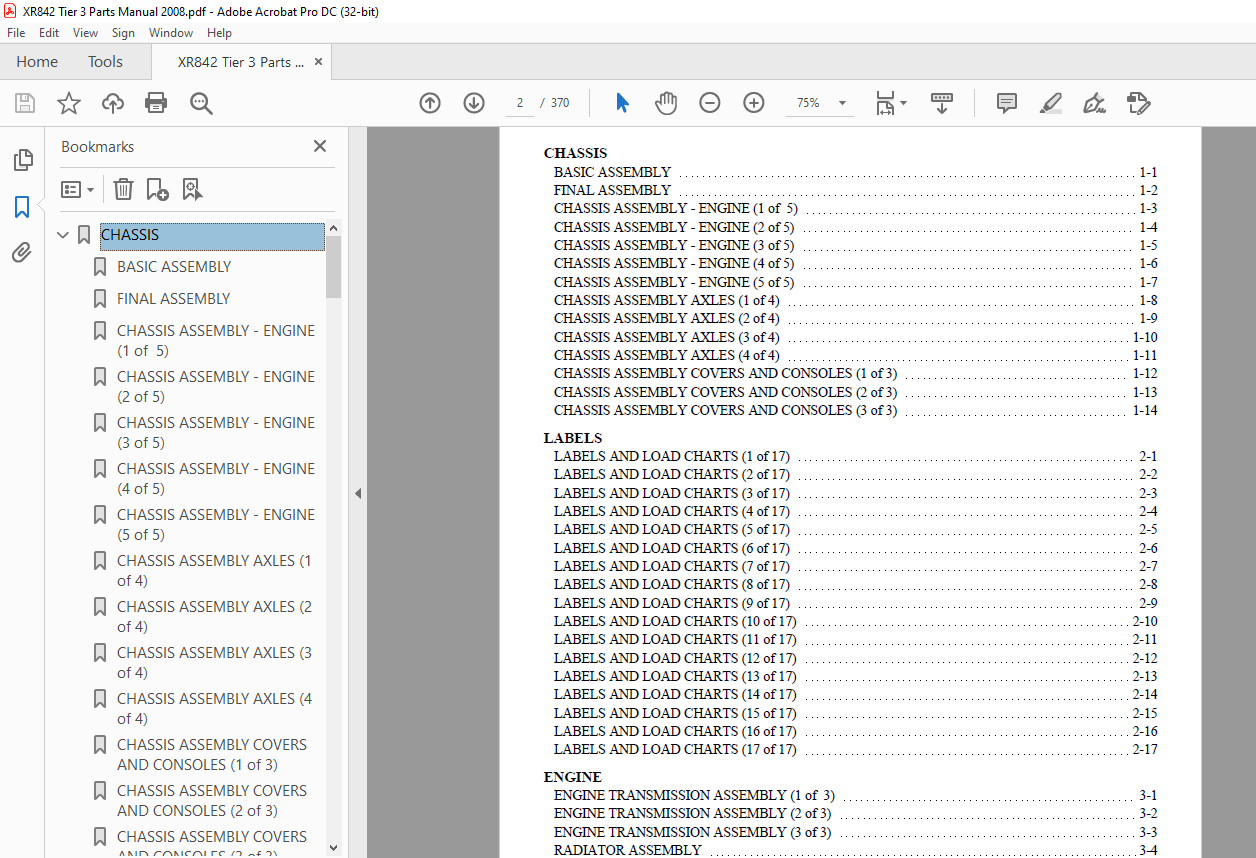Viewport: 1256px width, 858px height.
Task: Click the ENGINE section heading in document
Action: click(x=573, y=777)
